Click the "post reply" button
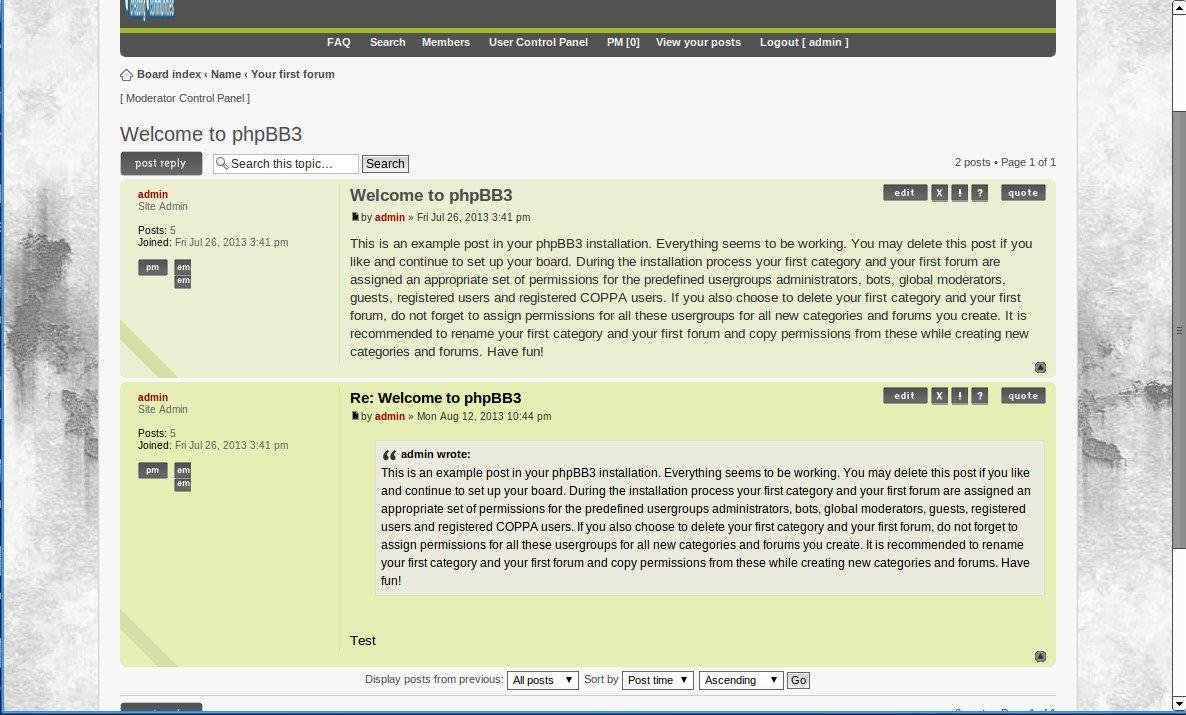 (161, 163)
